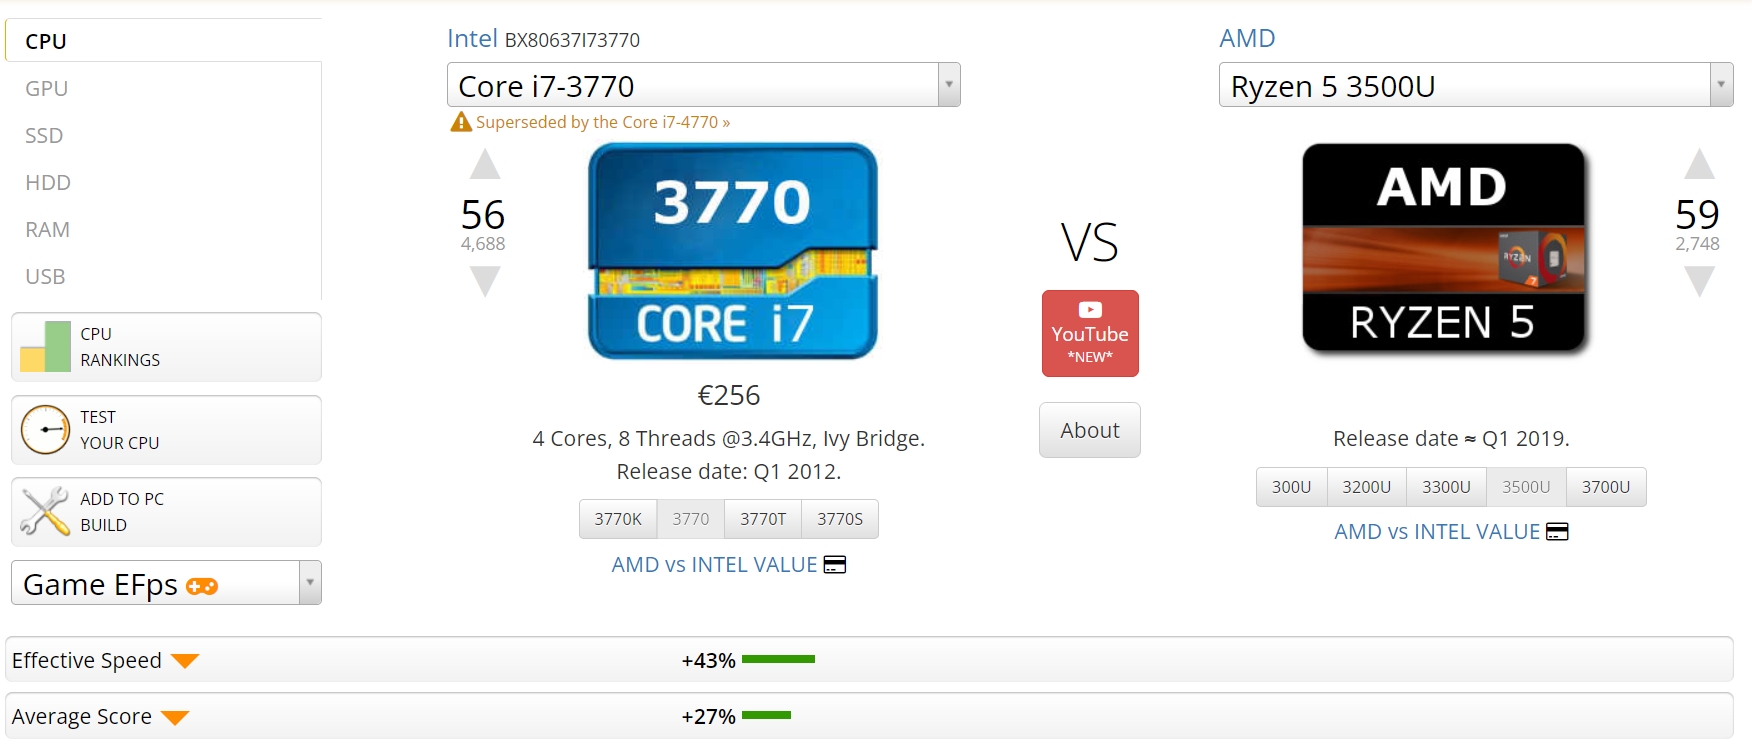Switch to the 300U variant
Image resolution: width=1752 pixels, height=744 pixels.
pyautogui.click(x=1291, y=487)
